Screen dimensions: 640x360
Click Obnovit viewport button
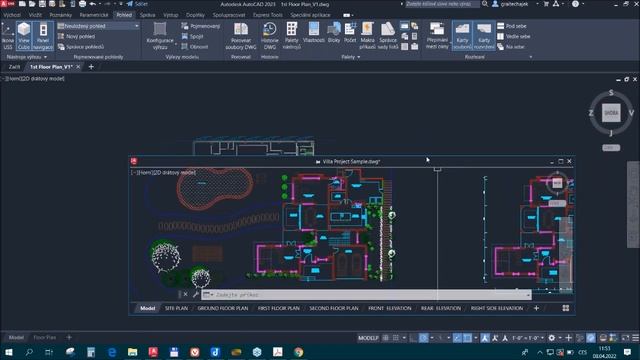pos(195,47)
